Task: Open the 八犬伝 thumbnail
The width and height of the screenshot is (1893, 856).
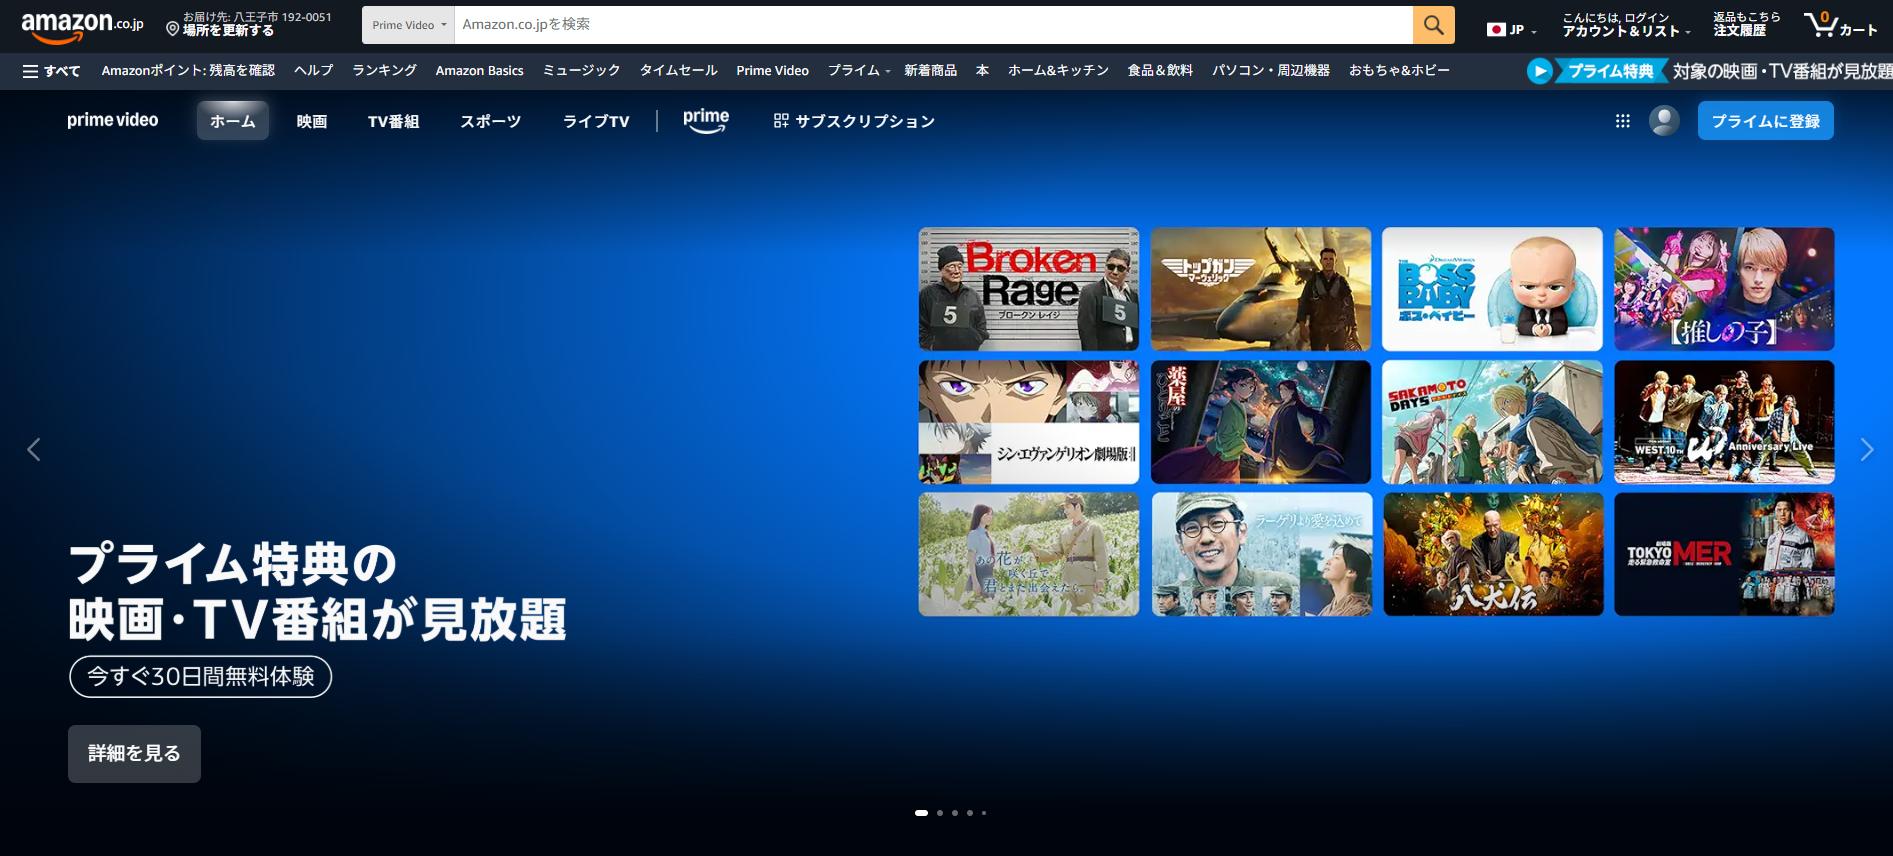Action: (1492, 554)
